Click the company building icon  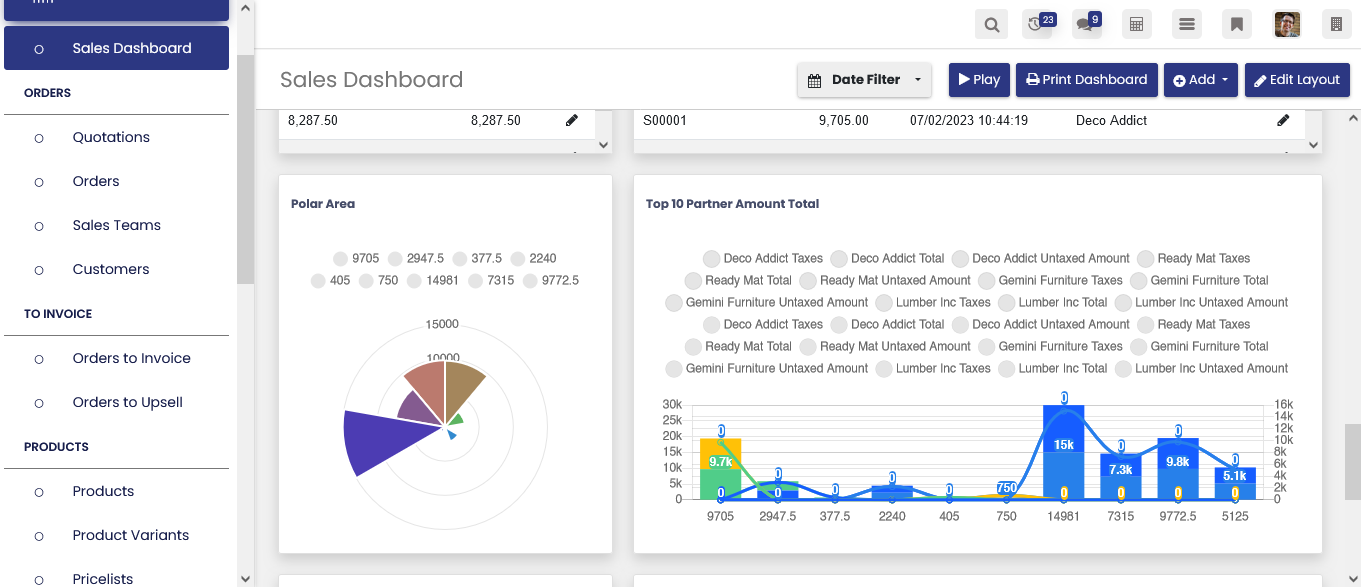coord(1336,25)
